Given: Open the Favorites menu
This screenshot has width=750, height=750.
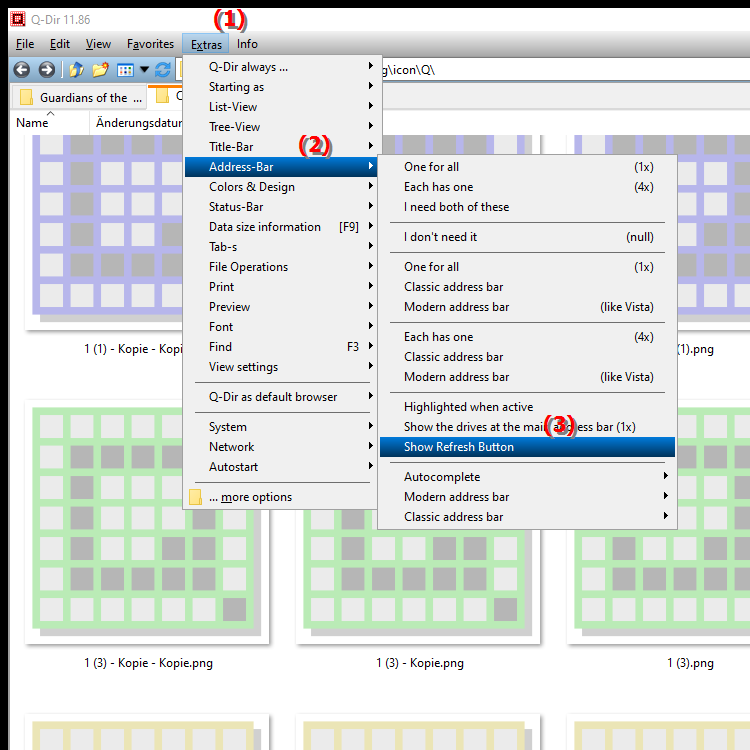Looking at the screenshot, I should pyautogui.click(x=150, y=44).
